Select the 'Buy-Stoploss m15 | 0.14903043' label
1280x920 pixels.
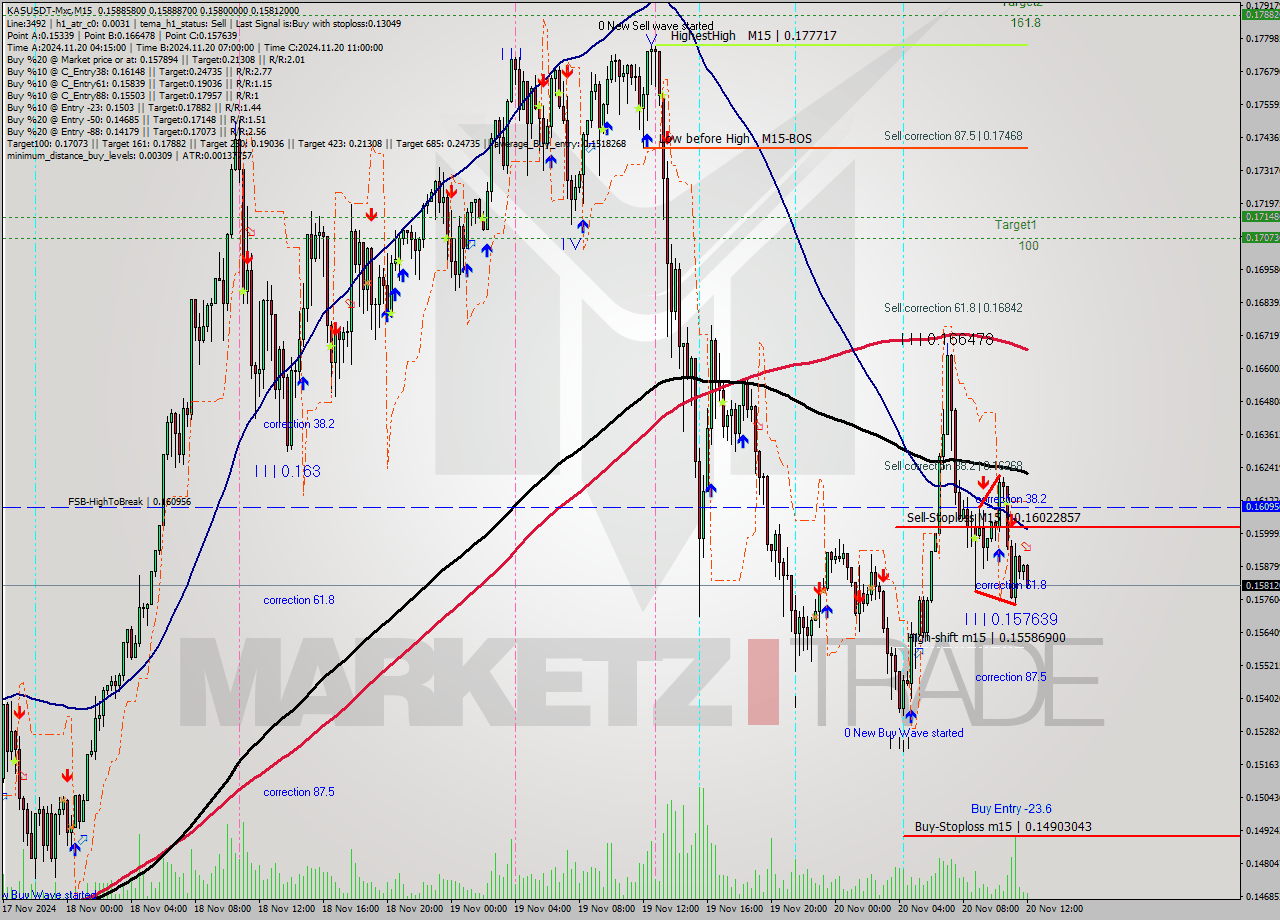coord(1003,827)
